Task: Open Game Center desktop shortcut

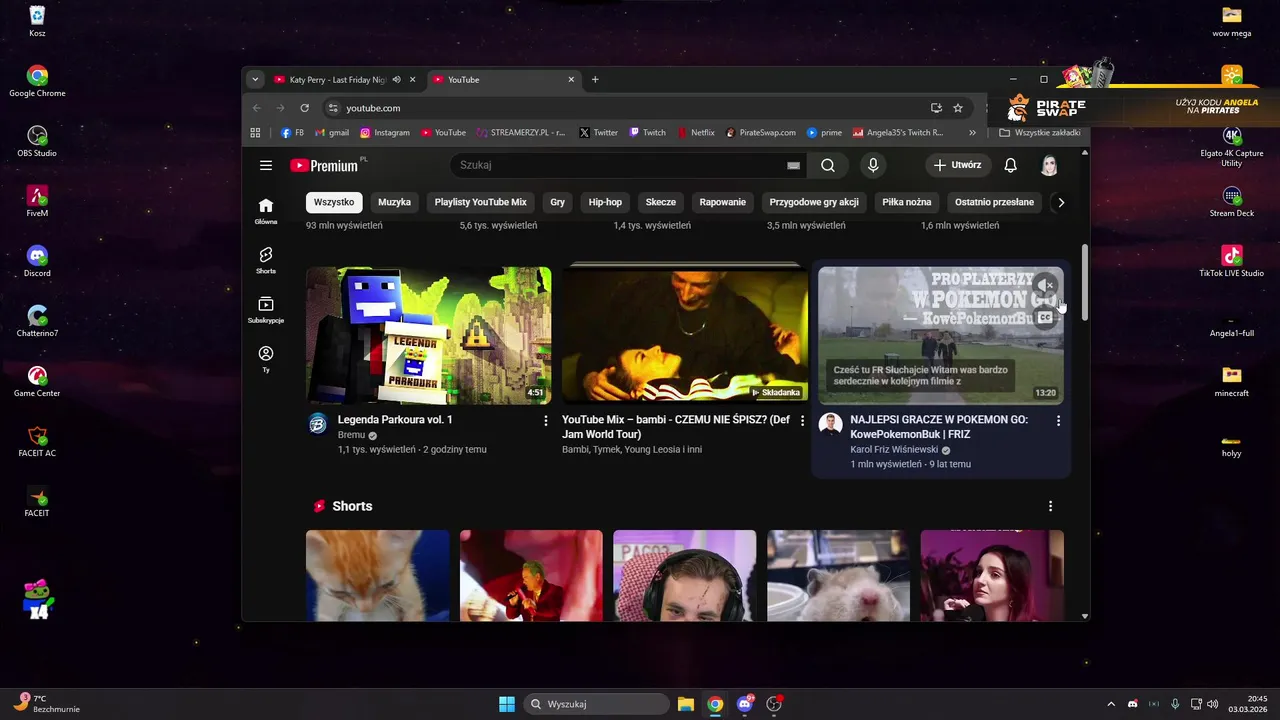Action: point(37,380)
